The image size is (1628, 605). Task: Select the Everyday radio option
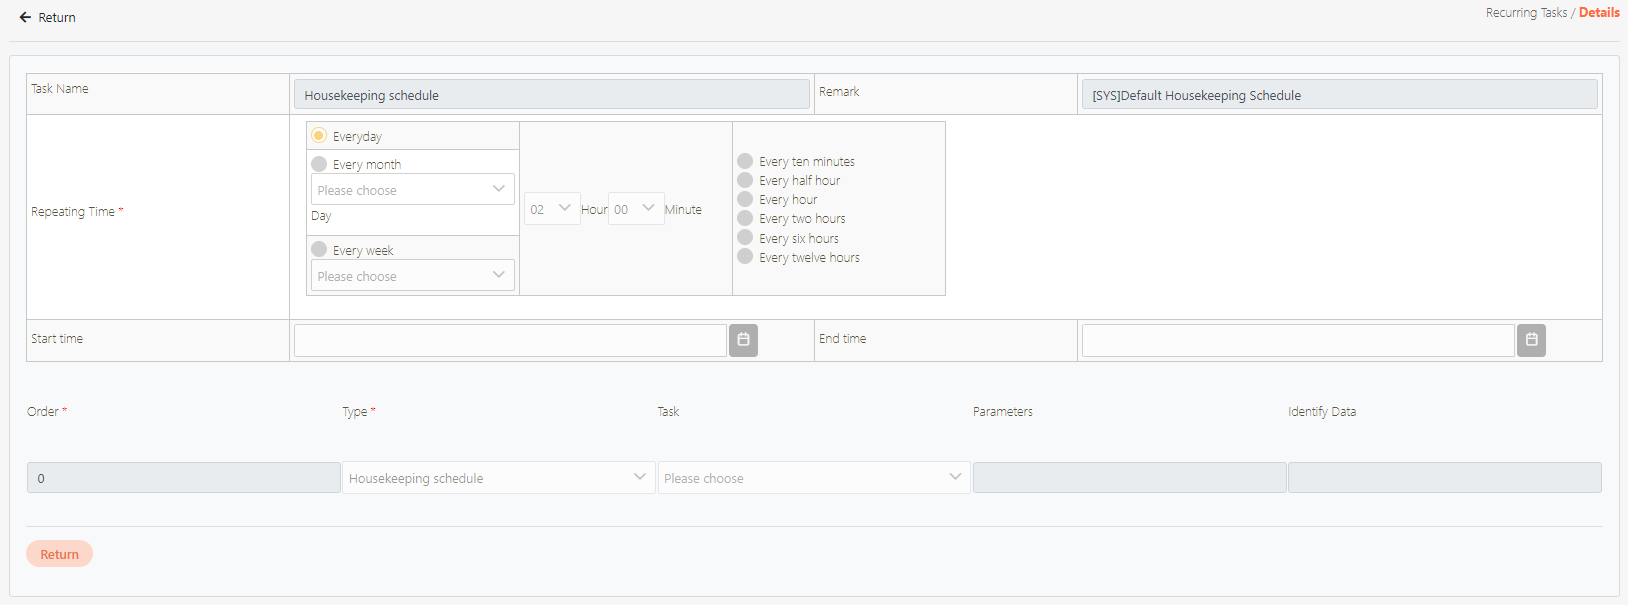pyautogui.click(x=319, y=136)
